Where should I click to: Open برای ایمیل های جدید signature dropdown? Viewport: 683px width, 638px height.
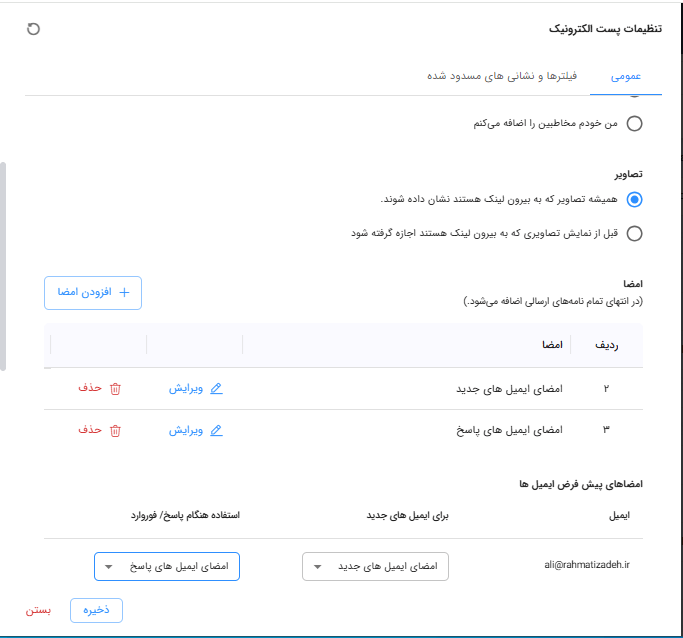(x=375, y=567)
